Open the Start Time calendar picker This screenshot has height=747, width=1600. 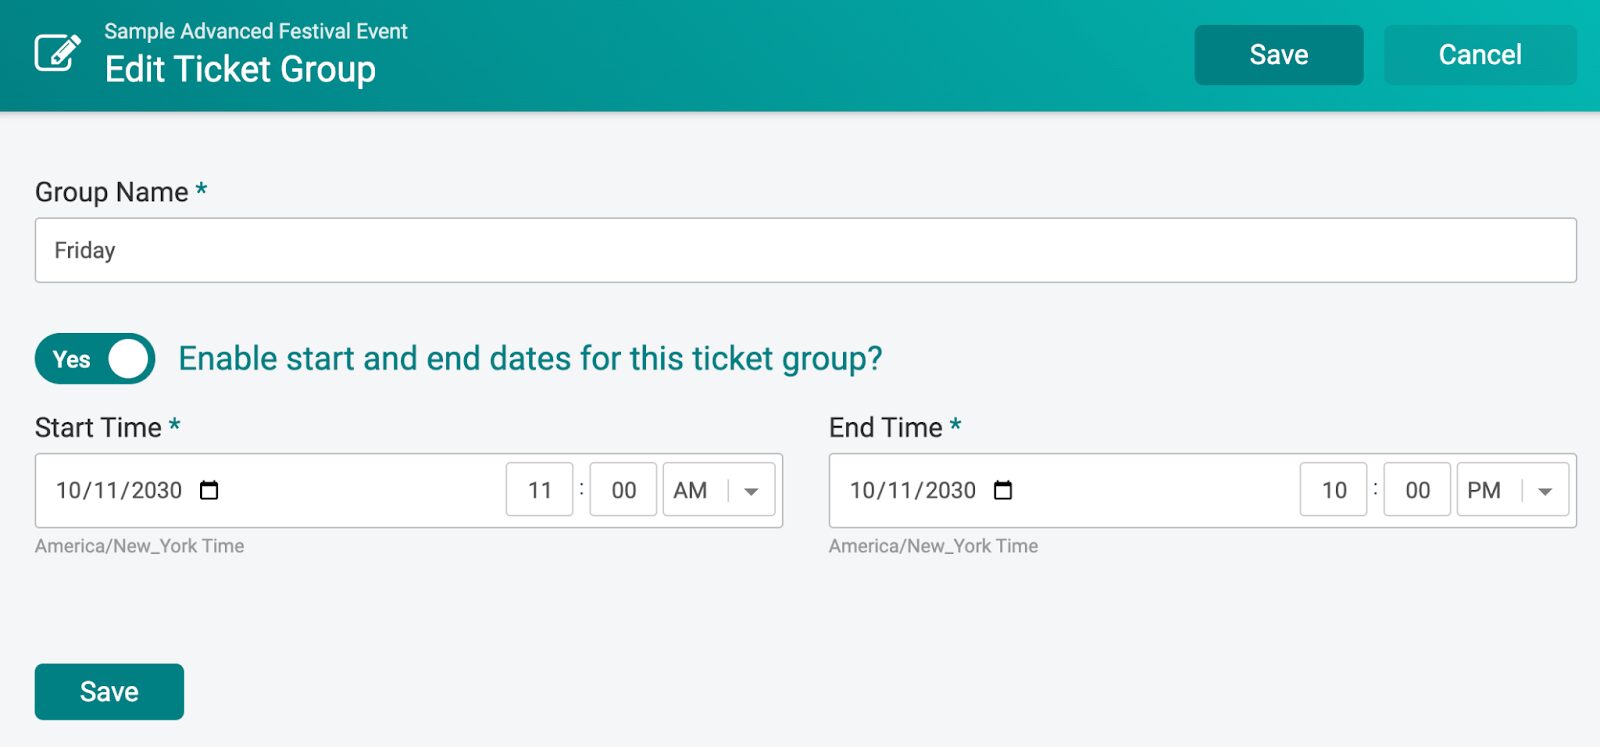[208, 490]
